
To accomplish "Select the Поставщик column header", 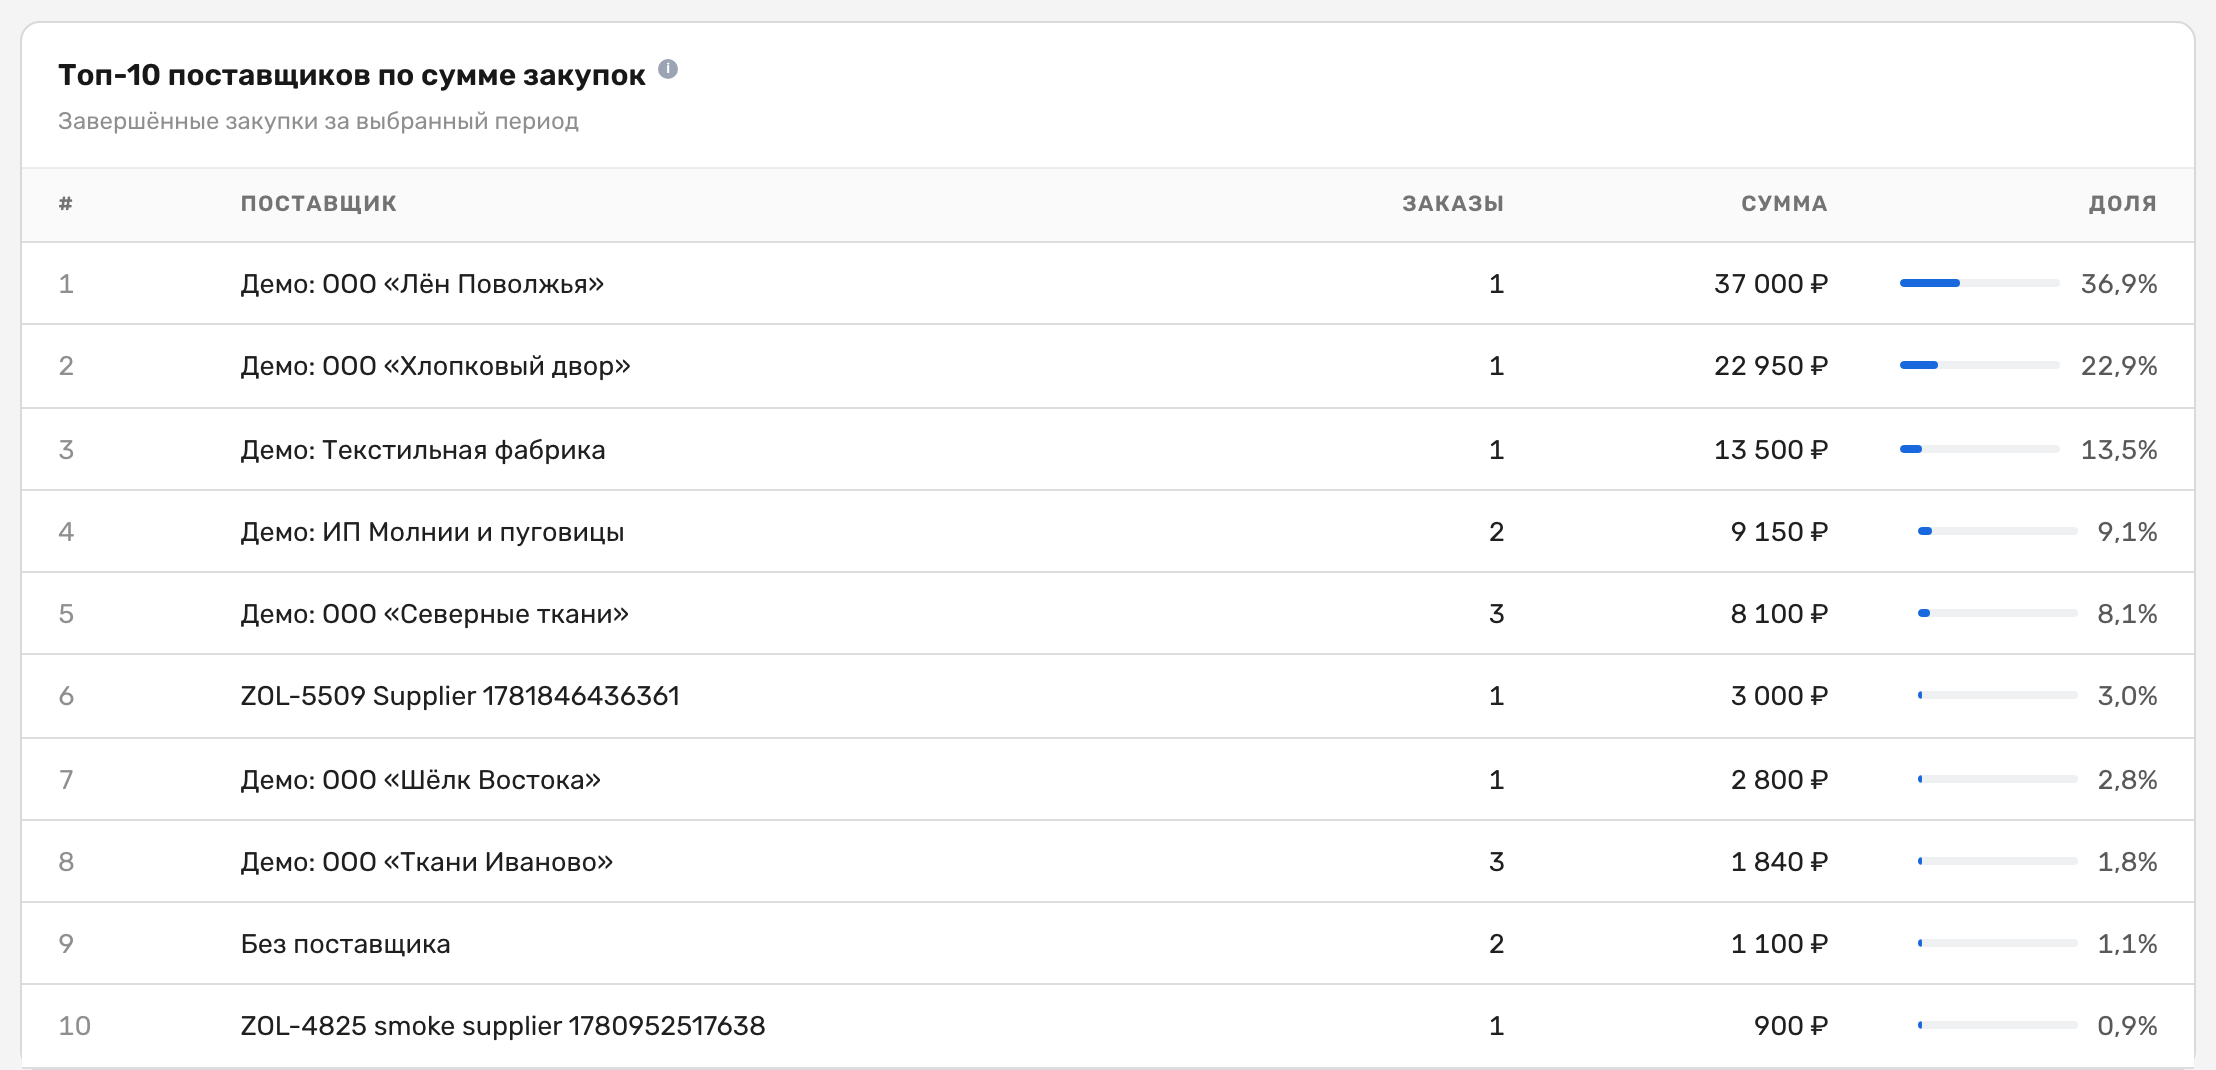I will pos(318,204).
